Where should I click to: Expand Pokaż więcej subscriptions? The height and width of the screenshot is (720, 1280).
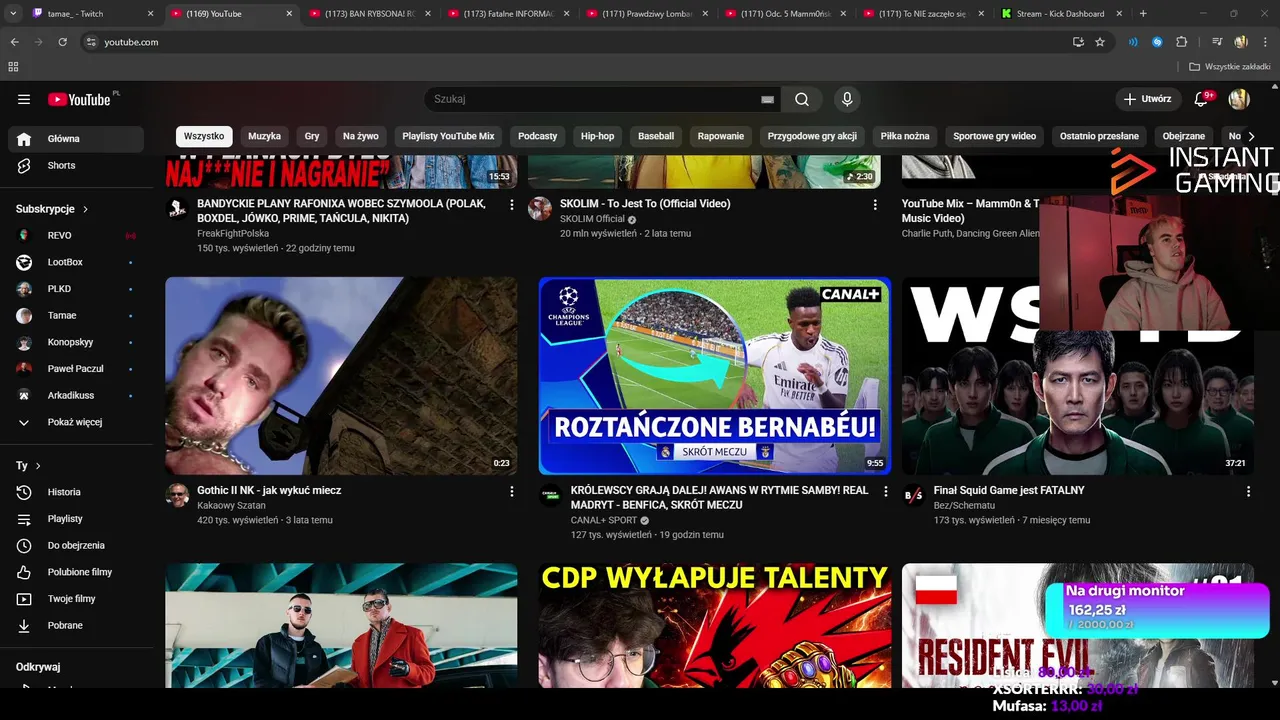[76, 422]
